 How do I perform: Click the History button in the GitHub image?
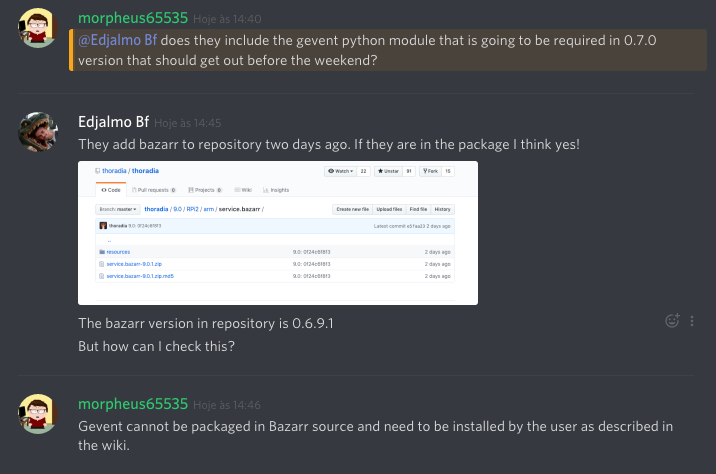click(x=443, y=209)
